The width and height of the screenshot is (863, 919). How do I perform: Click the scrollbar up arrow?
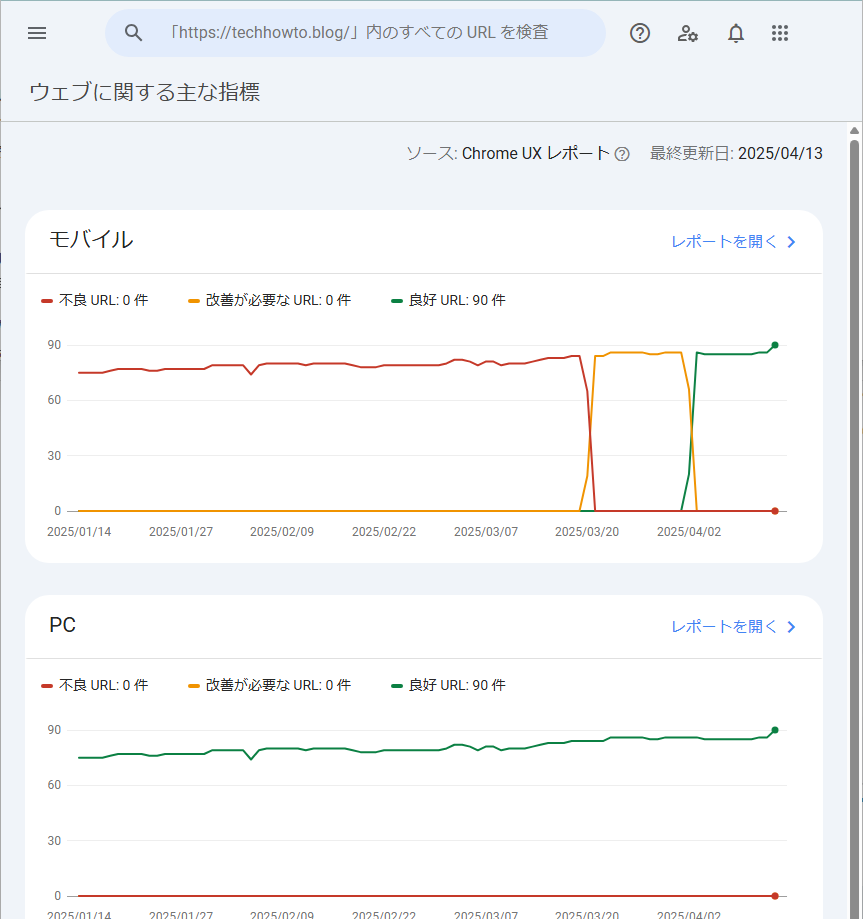tap(854, 131)
